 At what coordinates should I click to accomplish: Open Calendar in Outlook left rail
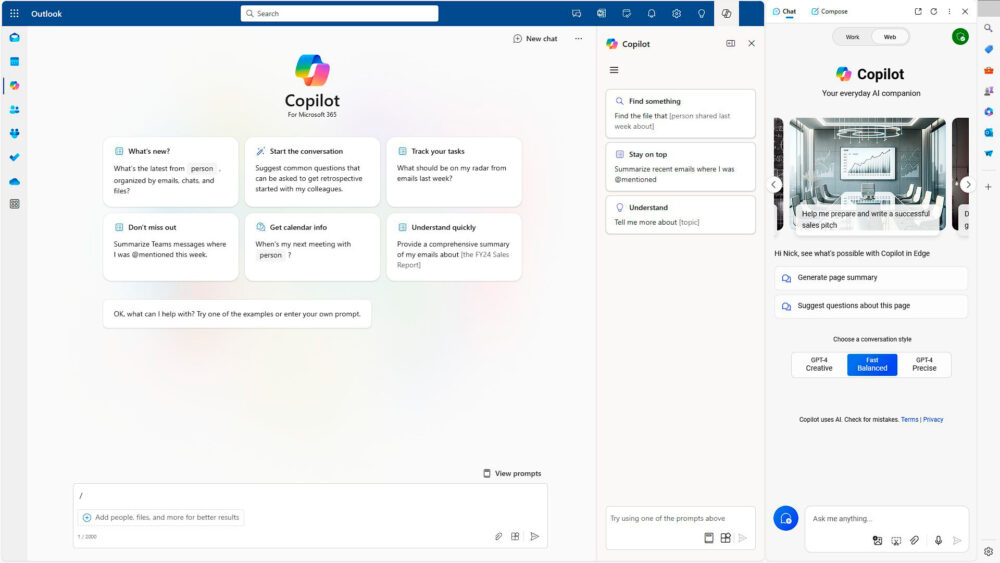(15, 62)
